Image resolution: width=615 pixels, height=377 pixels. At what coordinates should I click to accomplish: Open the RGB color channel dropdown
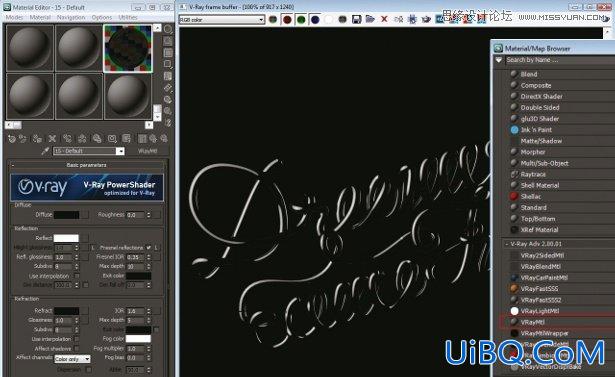click(x=222, y=20)
